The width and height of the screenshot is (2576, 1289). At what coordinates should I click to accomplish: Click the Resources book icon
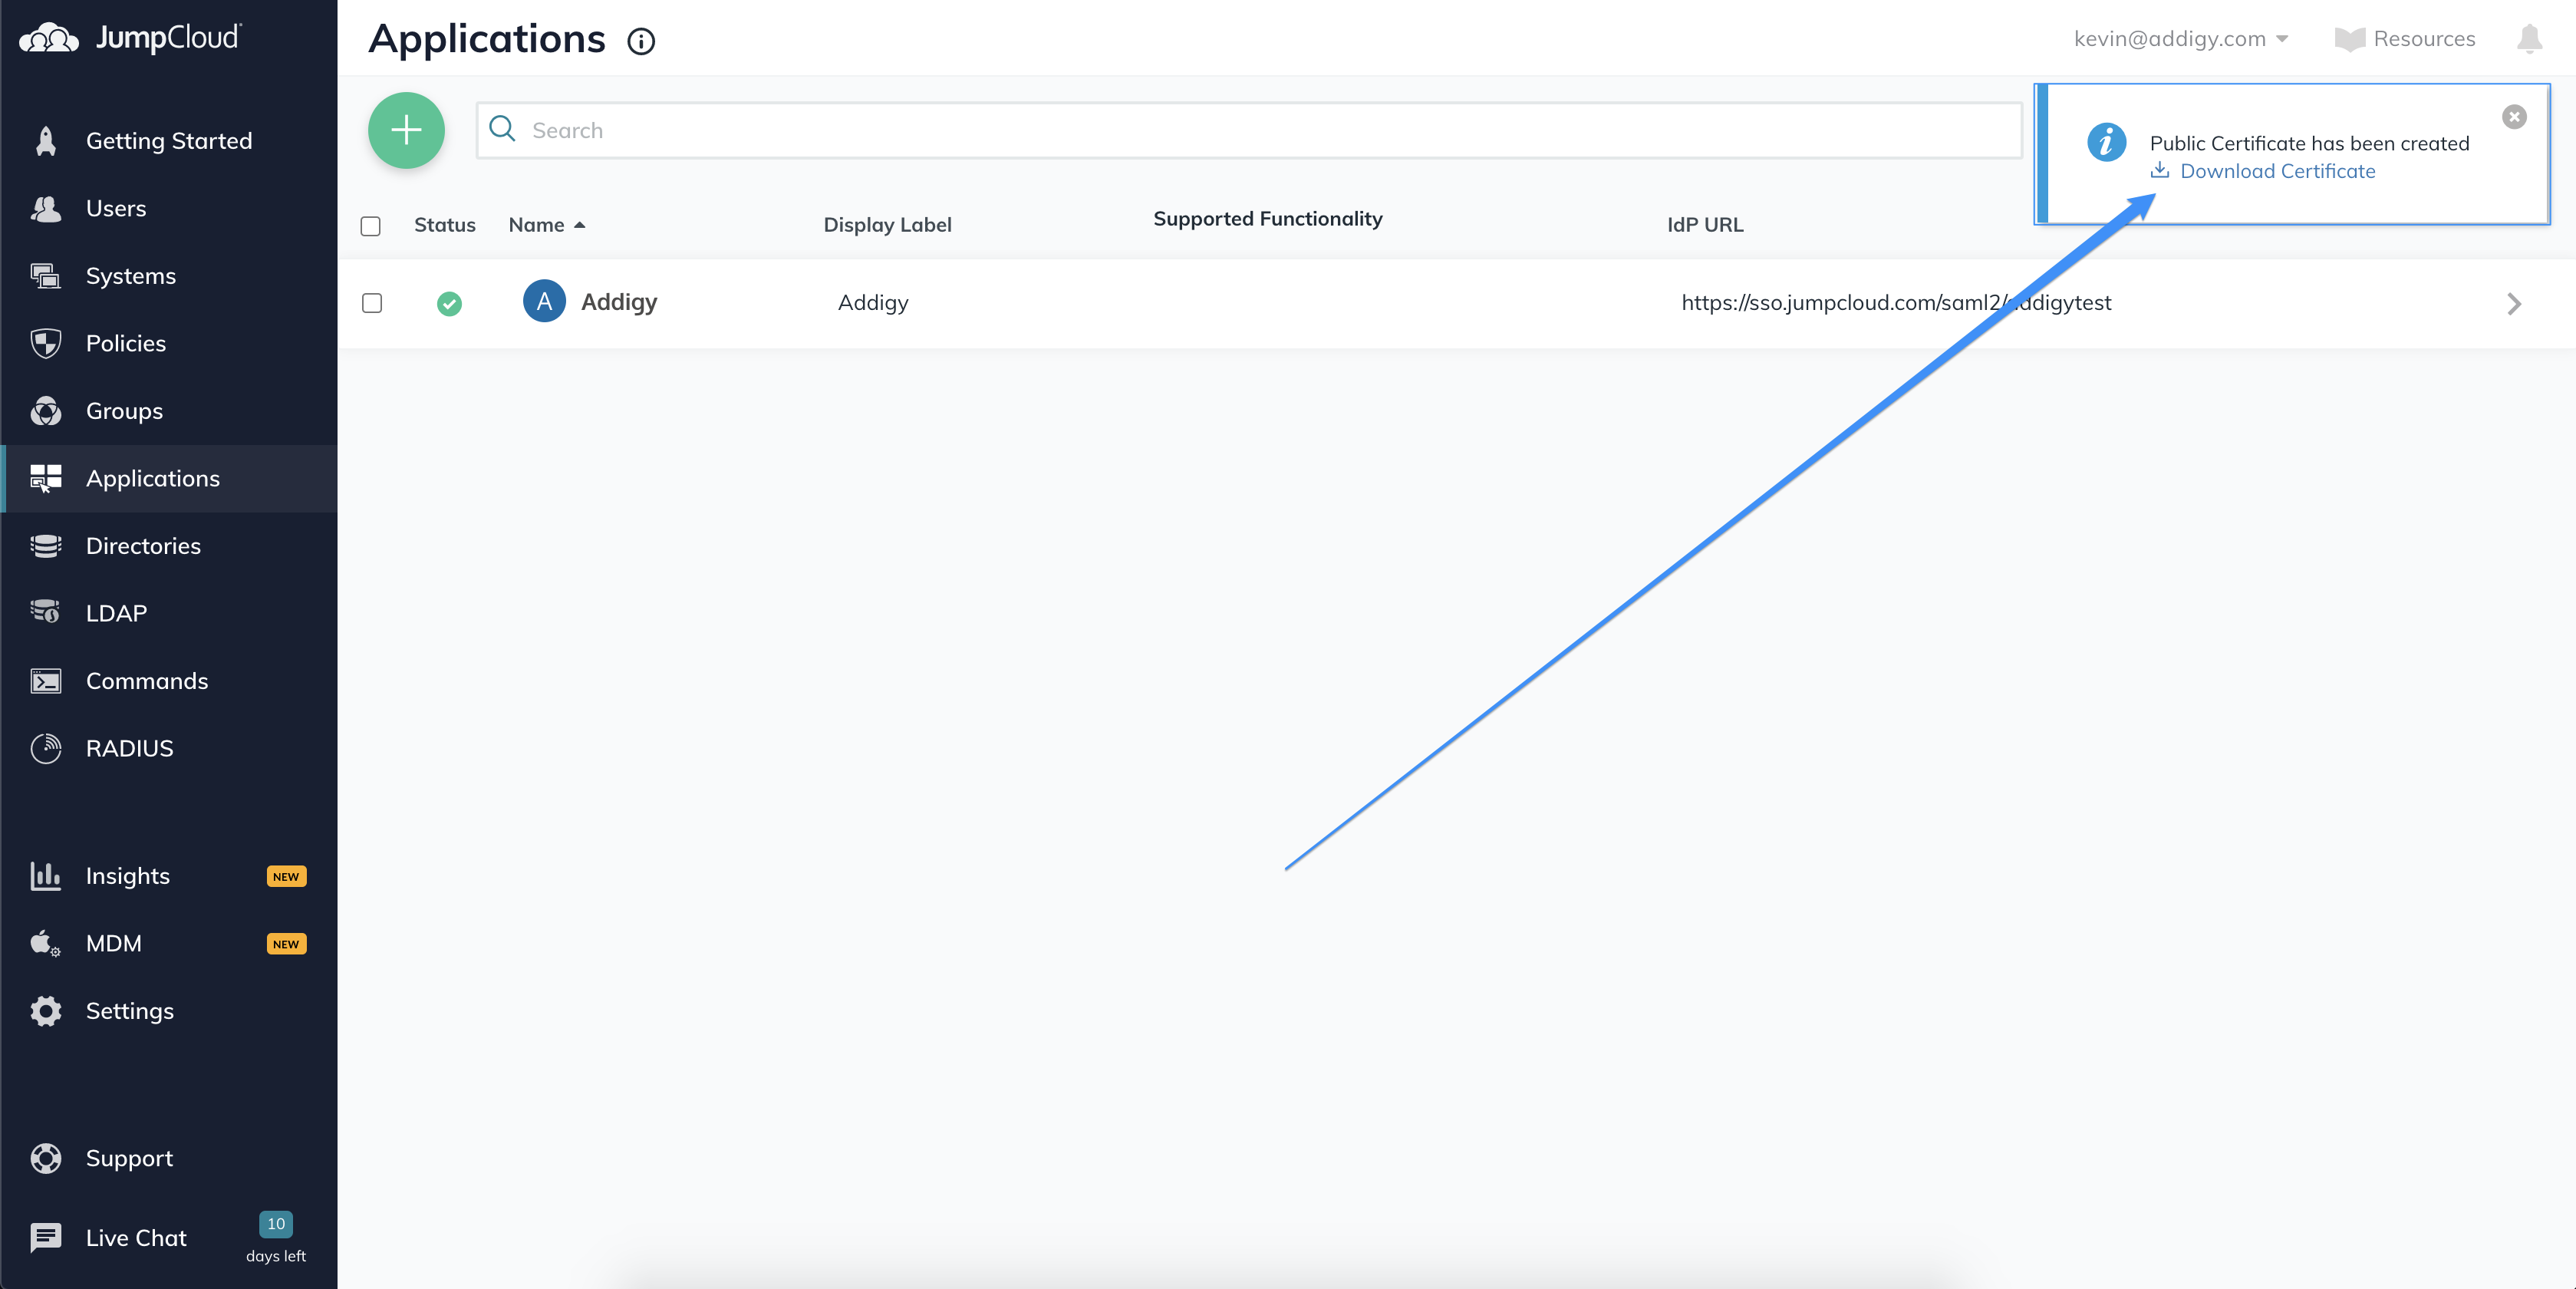[2349, 39]
